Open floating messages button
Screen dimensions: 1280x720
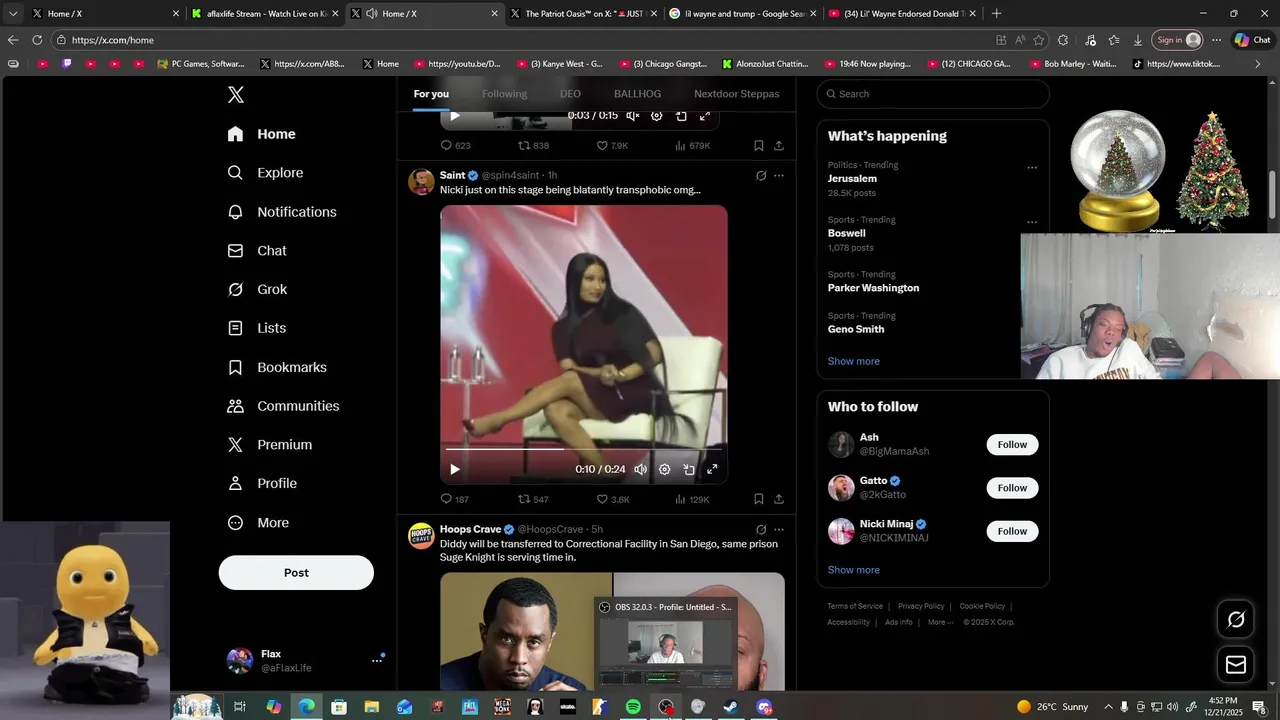1236,665
